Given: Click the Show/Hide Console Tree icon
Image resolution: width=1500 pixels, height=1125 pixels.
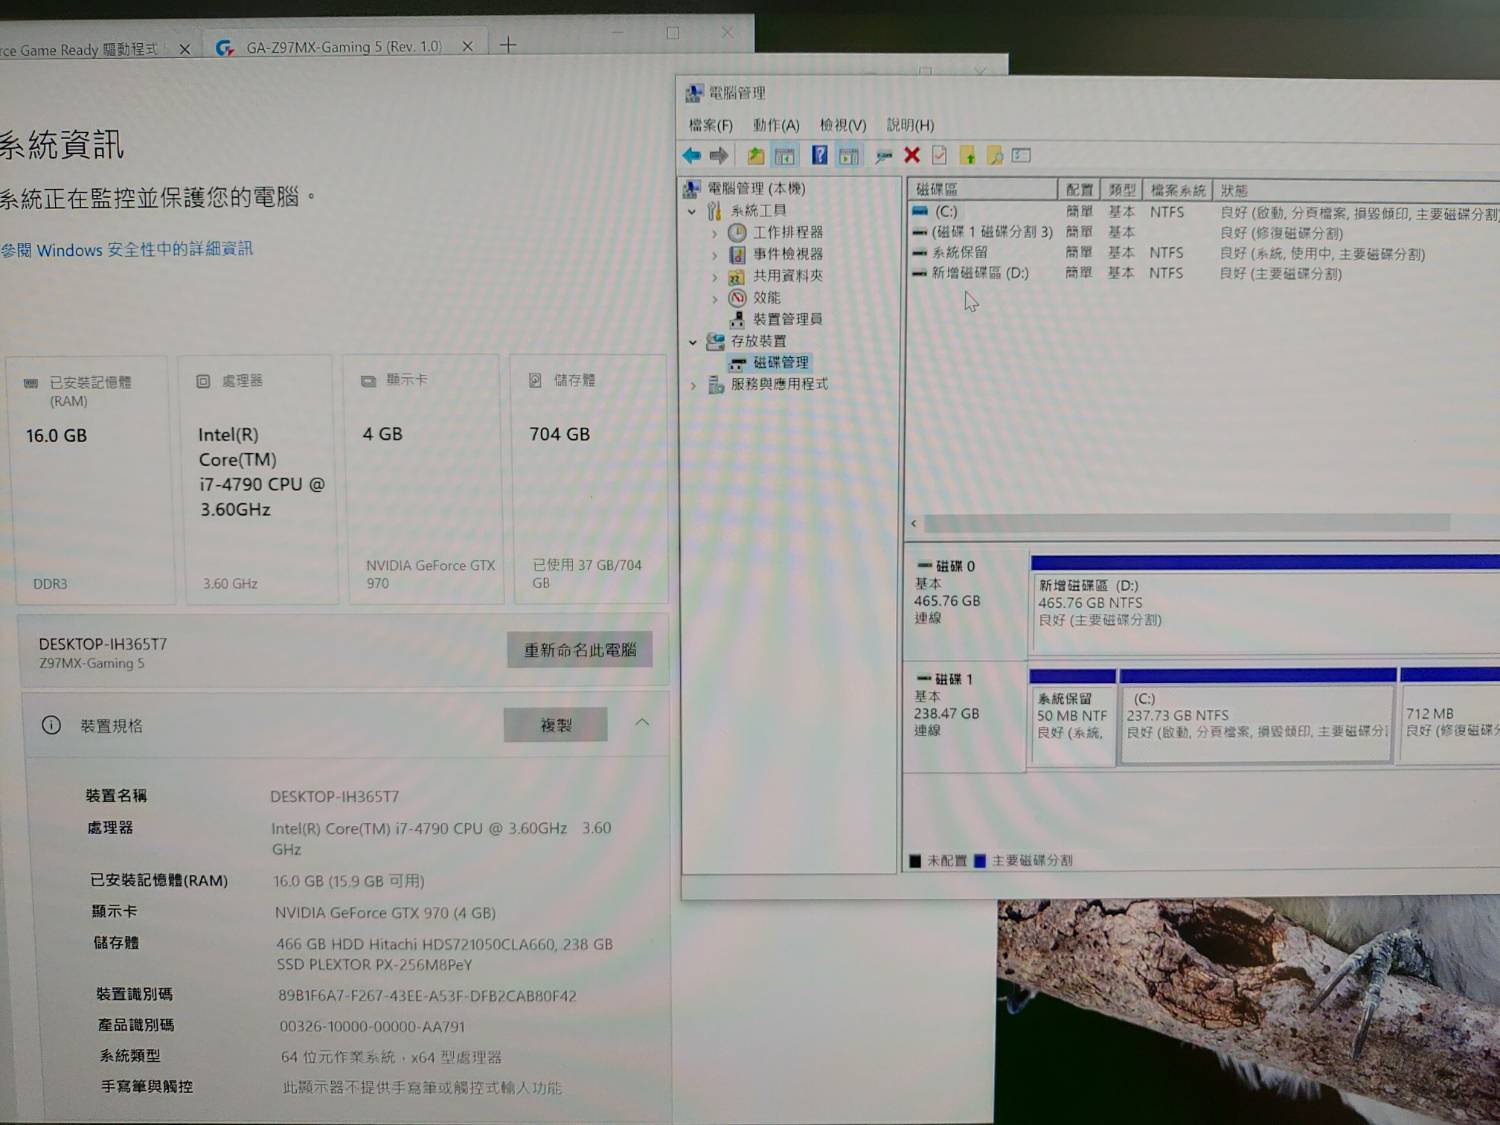Looking at the screenshot, I should pos(785,155).
